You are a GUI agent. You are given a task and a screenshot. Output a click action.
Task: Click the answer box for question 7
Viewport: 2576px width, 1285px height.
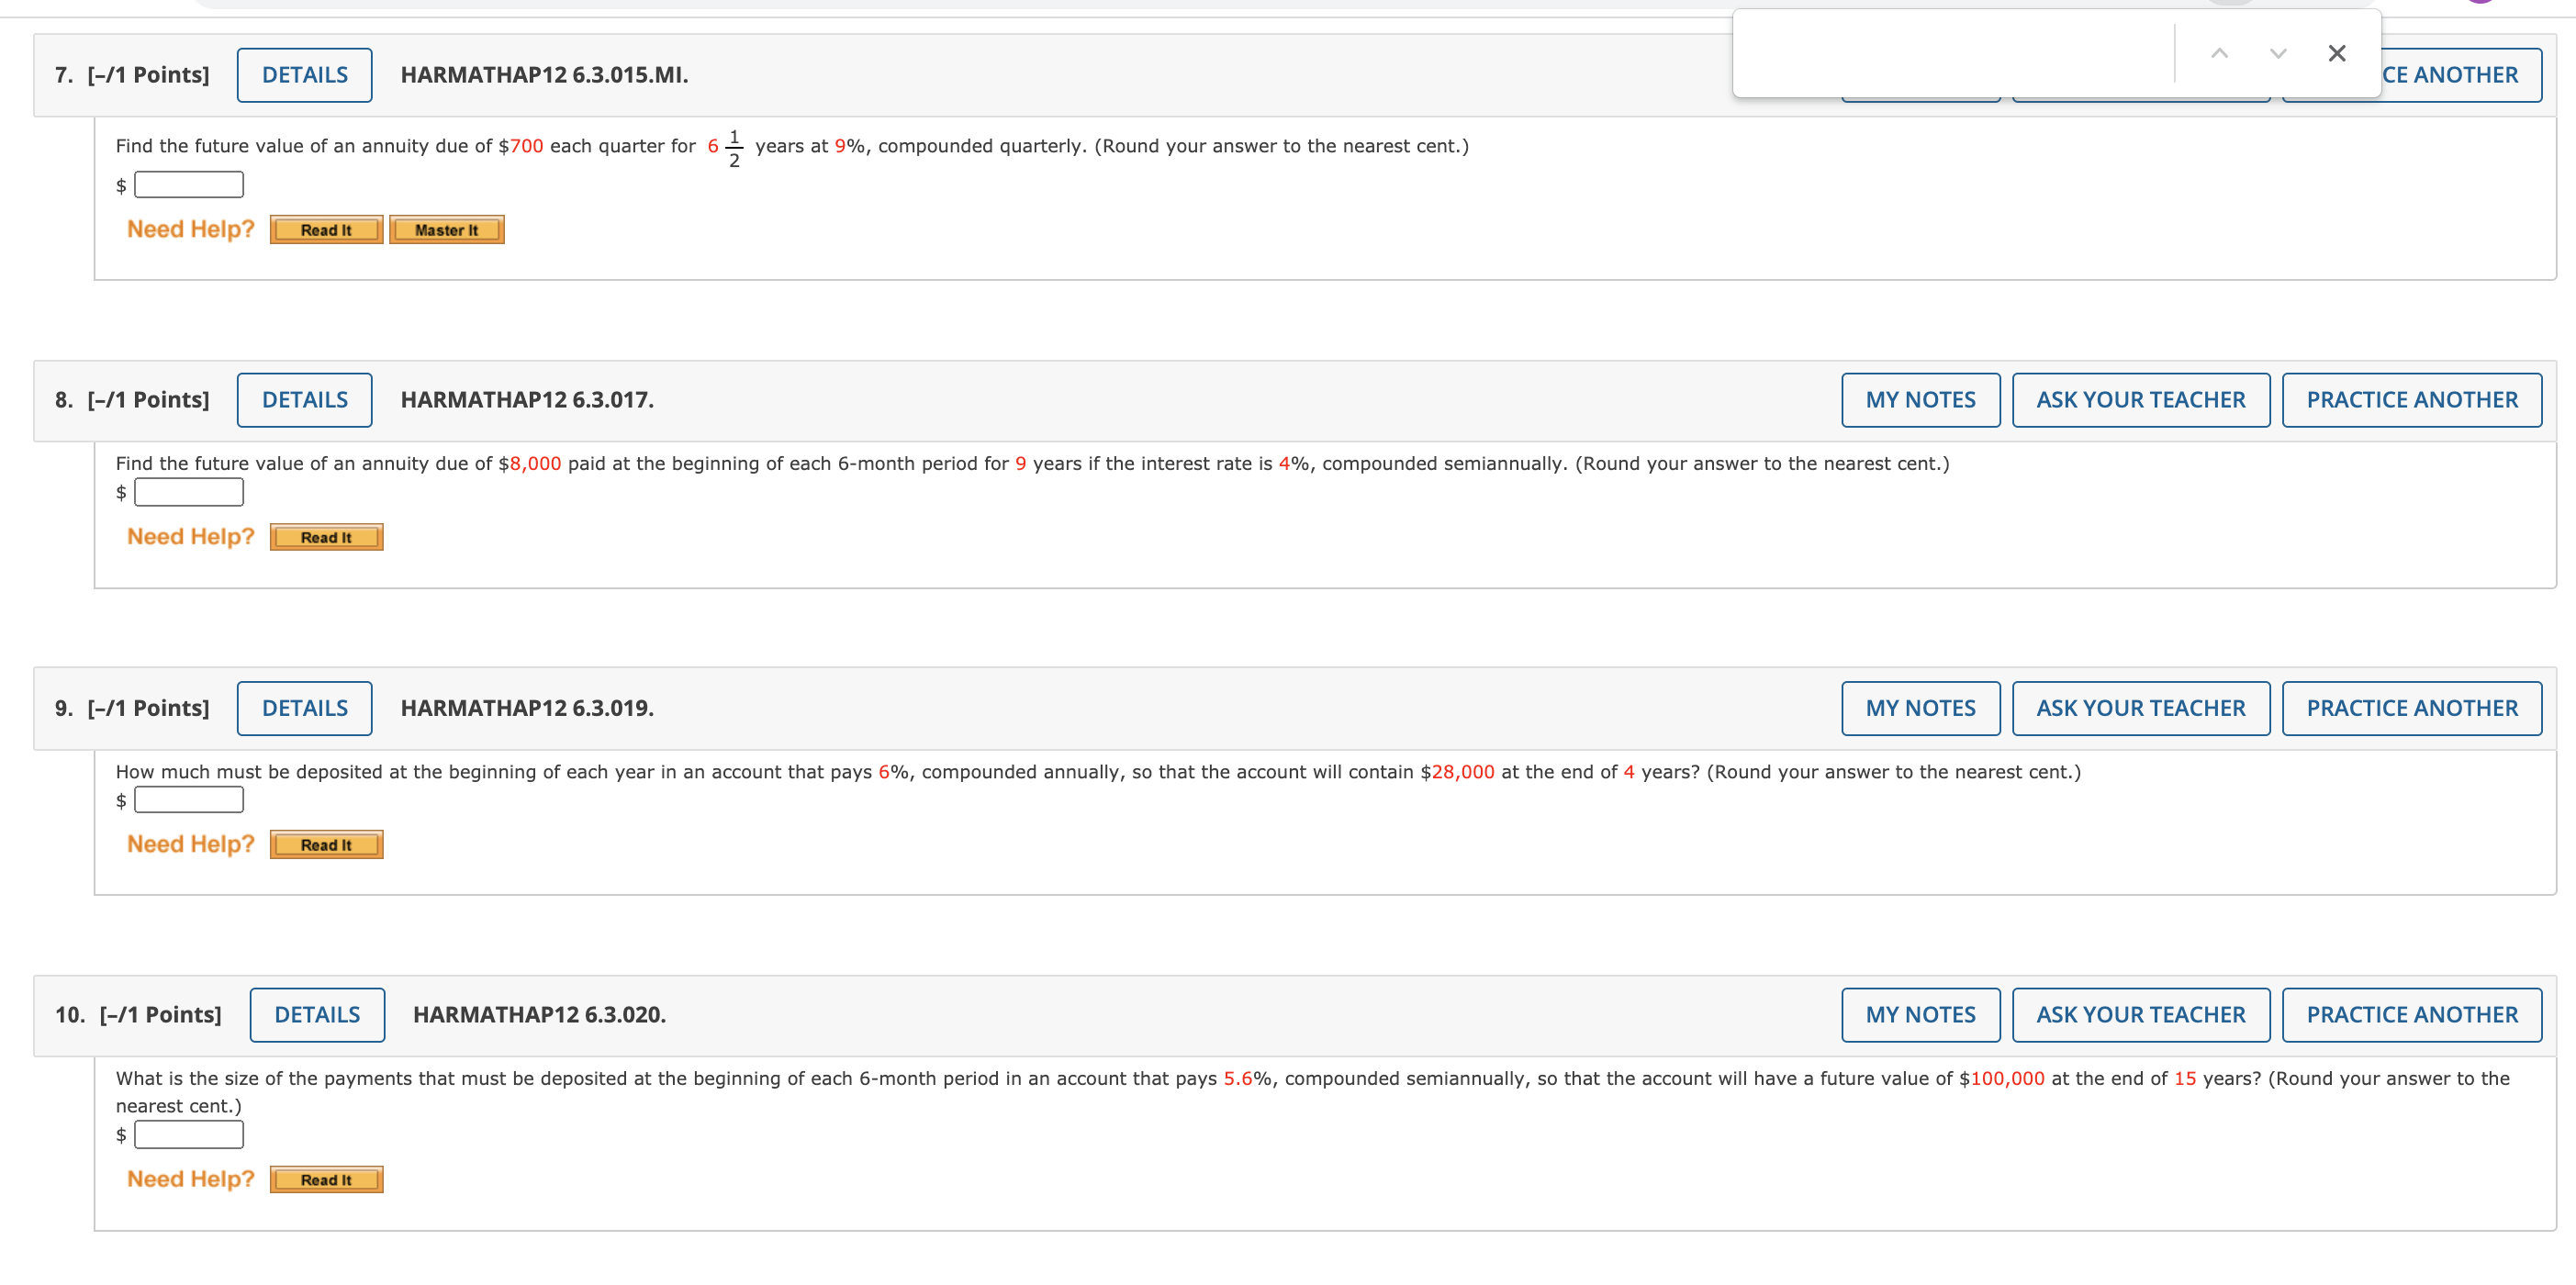[x=189, y=185]
